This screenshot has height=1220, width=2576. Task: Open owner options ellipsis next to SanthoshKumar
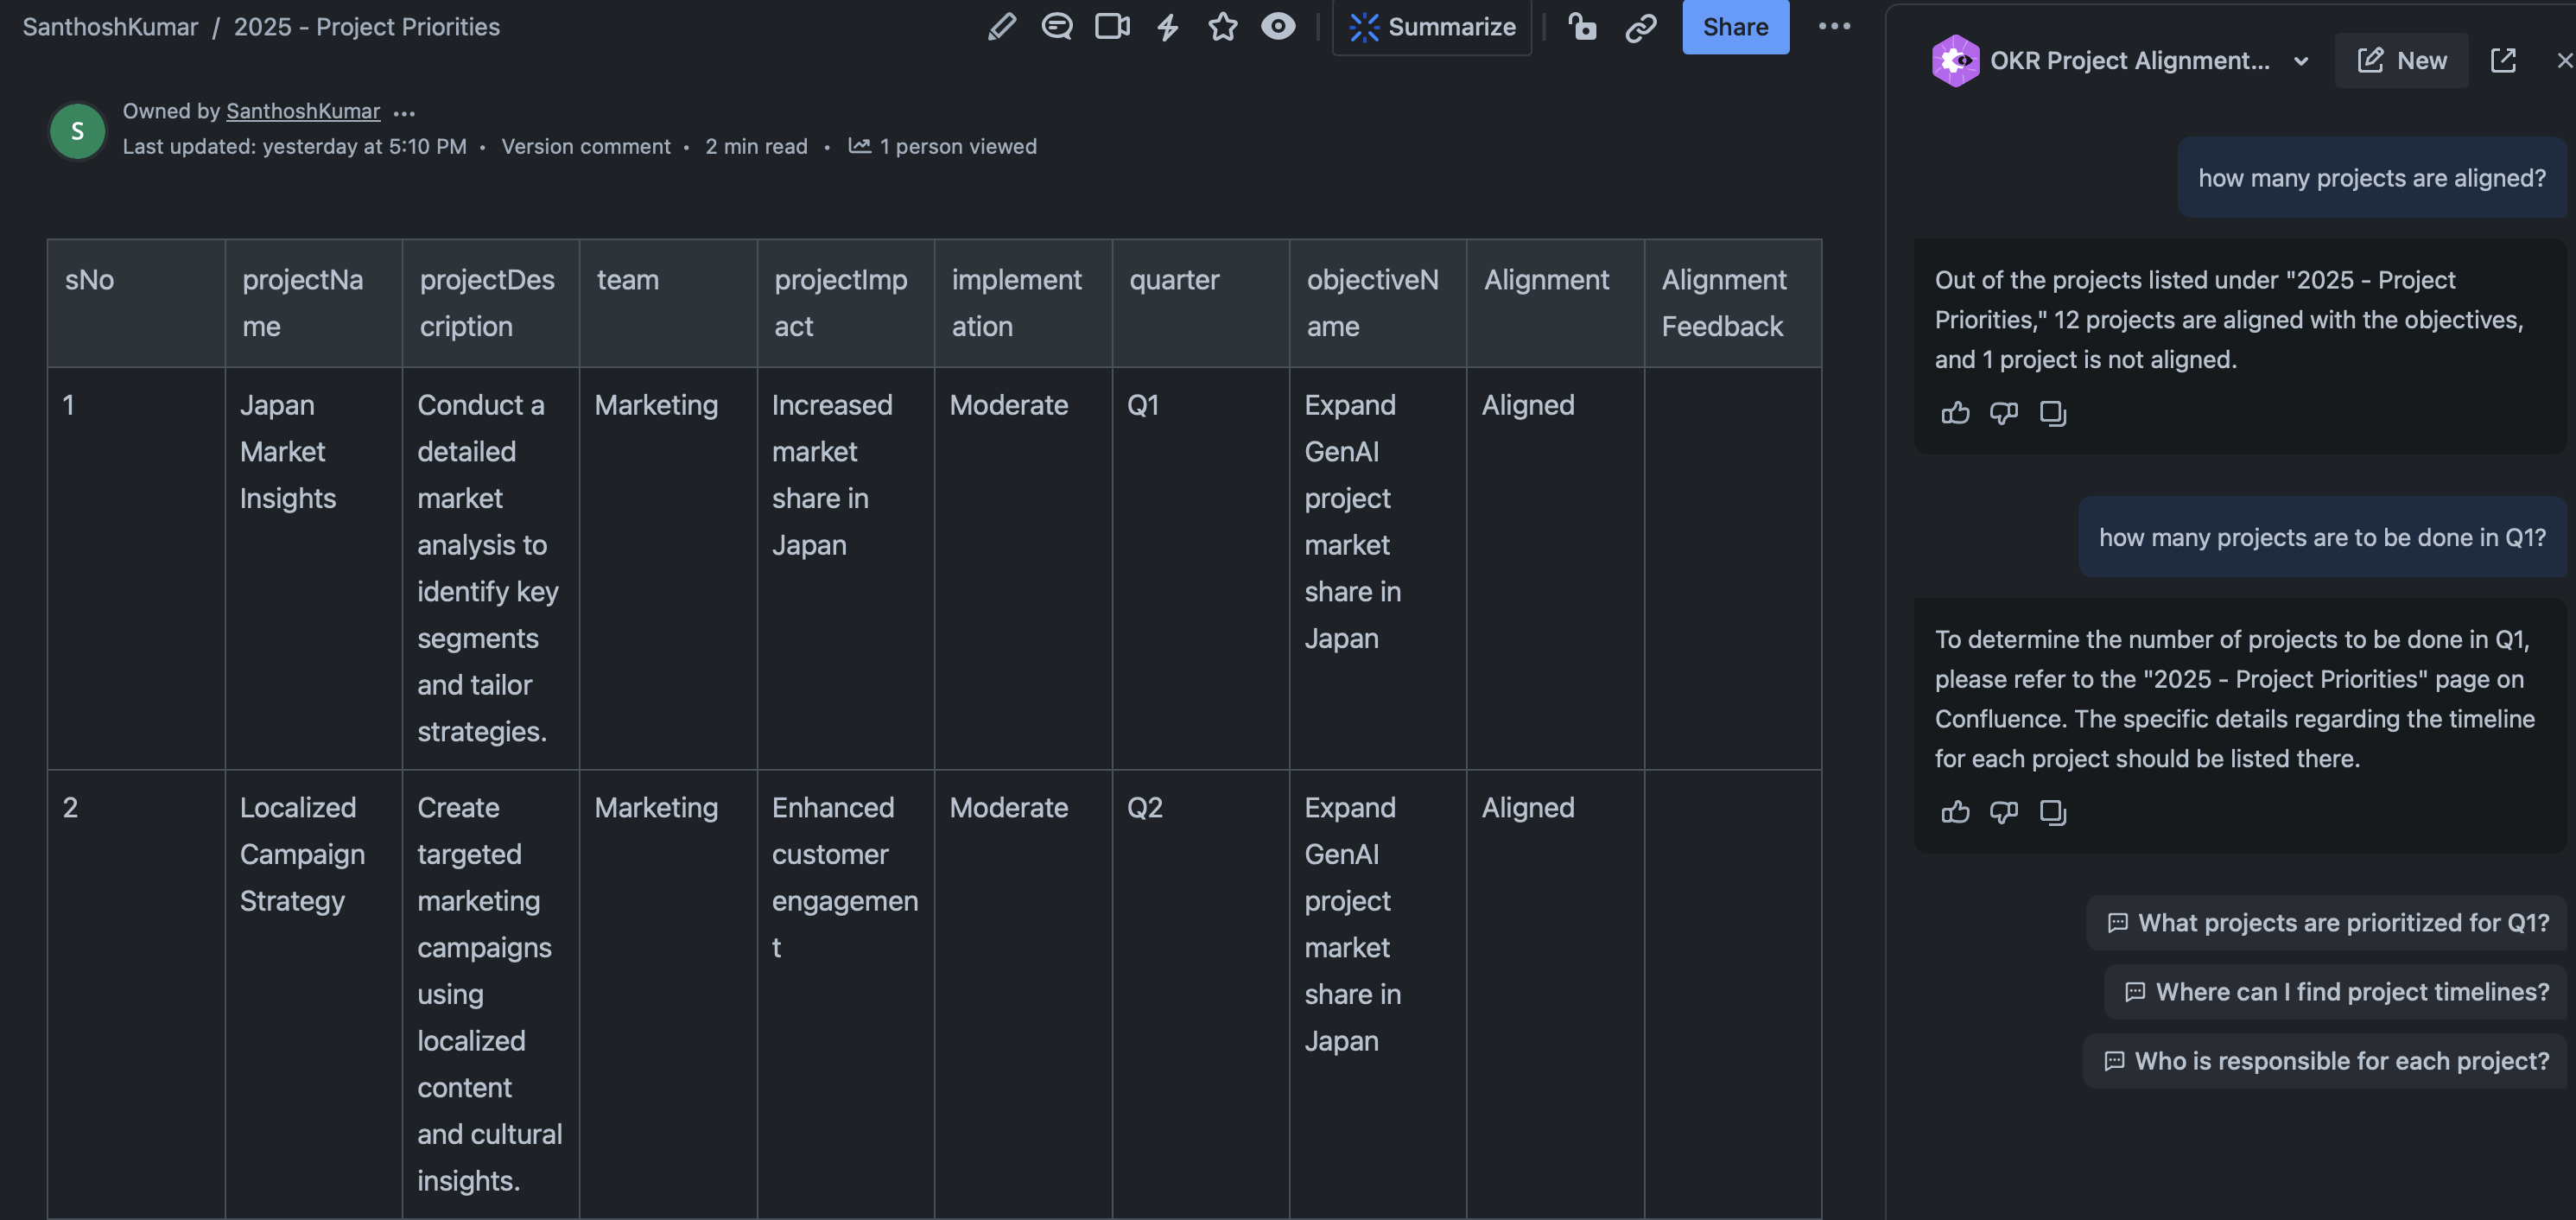pyautogui.click(x=404, y=113)
